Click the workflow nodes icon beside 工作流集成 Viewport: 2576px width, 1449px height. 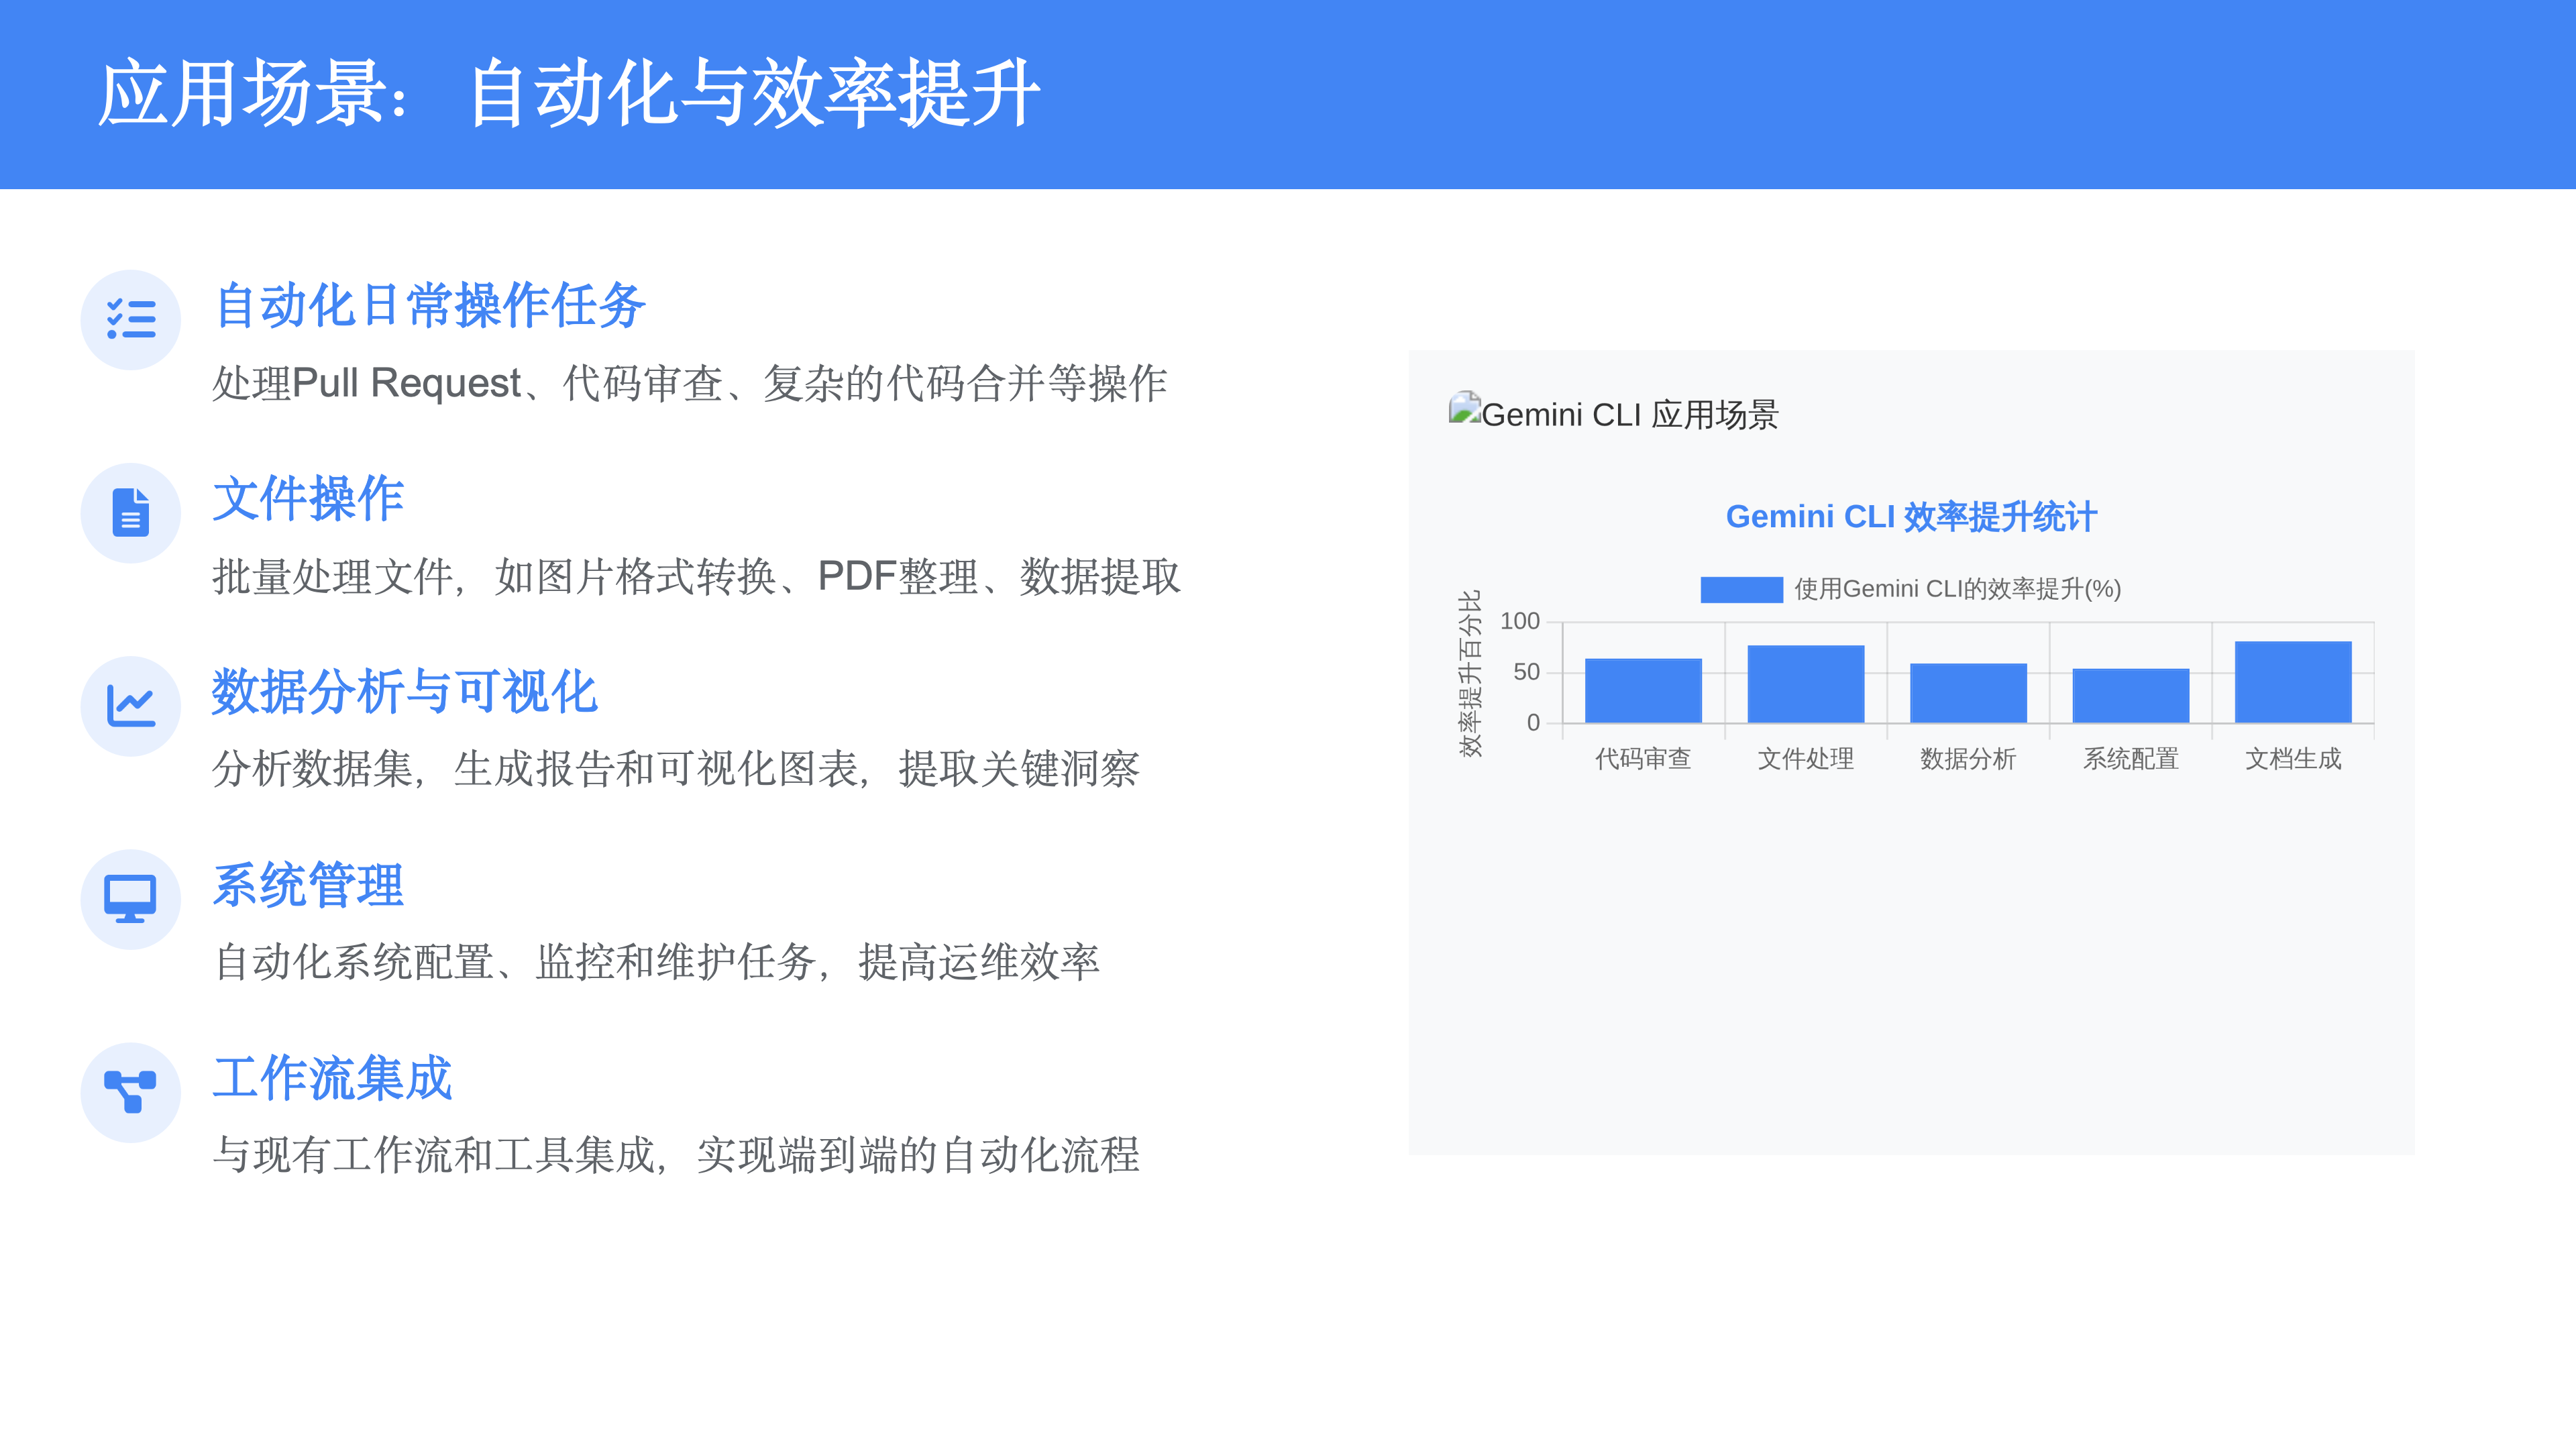(x=131, y=1092)
